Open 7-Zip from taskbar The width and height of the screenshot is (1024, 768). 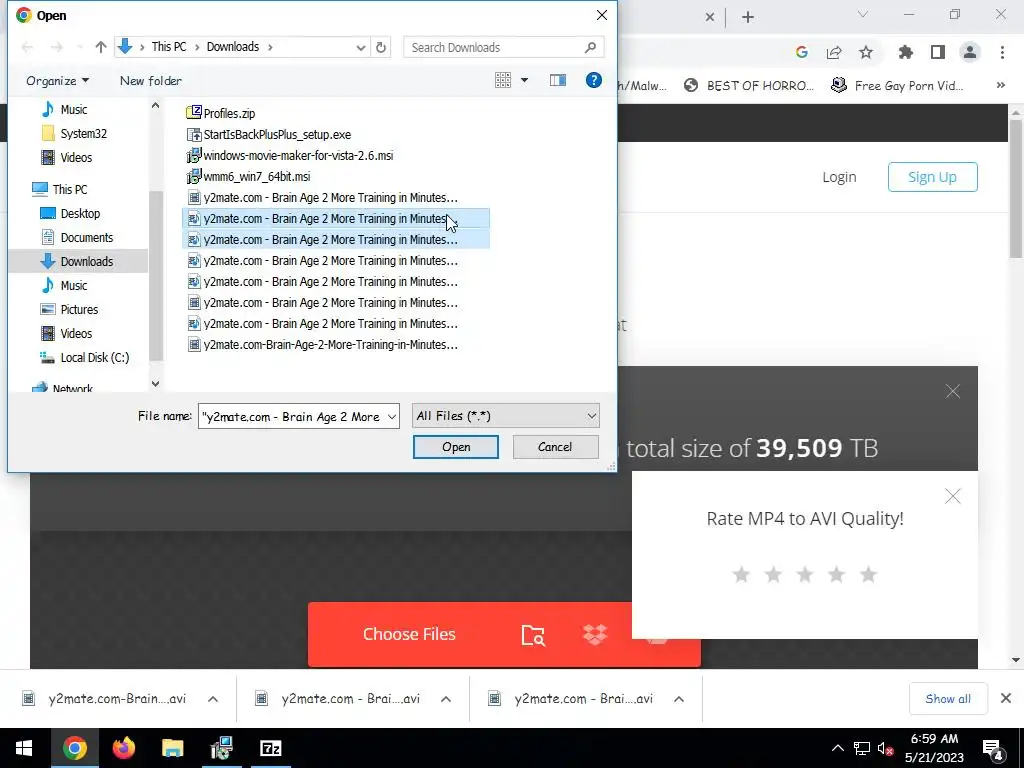coord(270,748)
